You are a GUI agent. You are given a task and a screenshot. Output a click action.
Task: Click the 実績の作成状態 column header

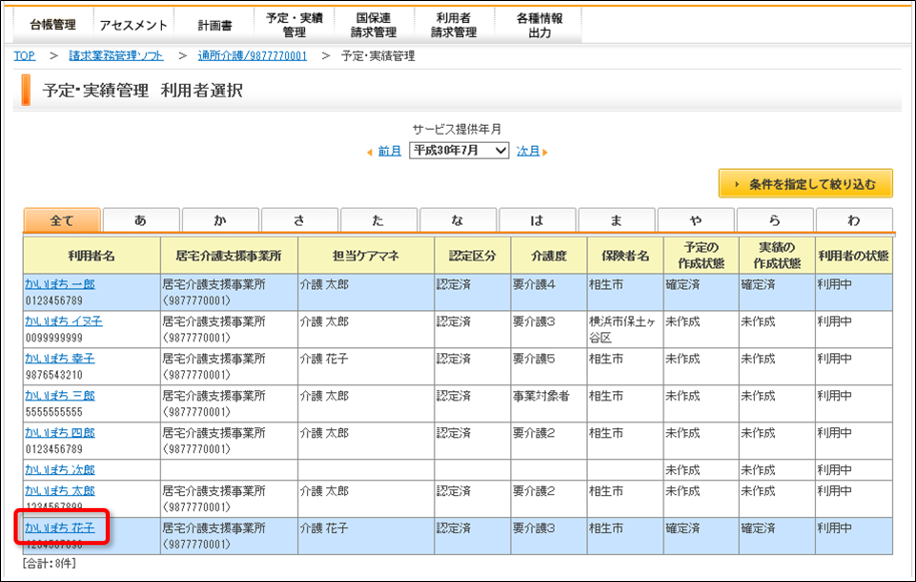click(x=777, y=255)
